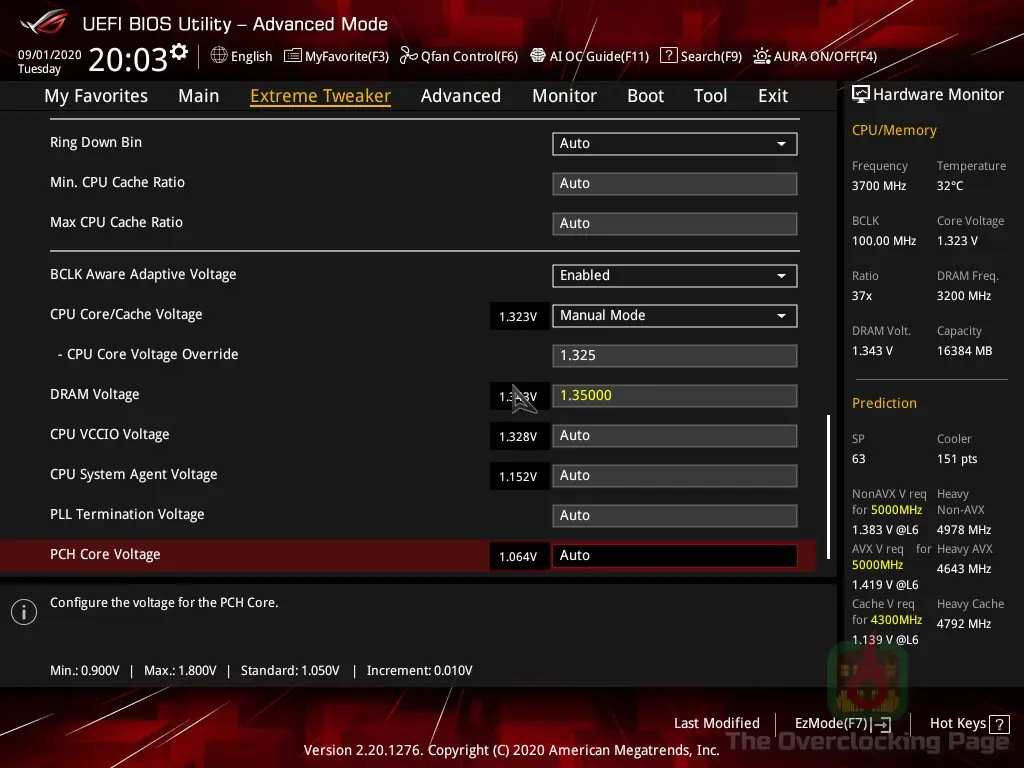Set CPU VCCIO Voltage away from Auto
The image size is (1024, 768).
pyautogui.click(x=674, y=435)
